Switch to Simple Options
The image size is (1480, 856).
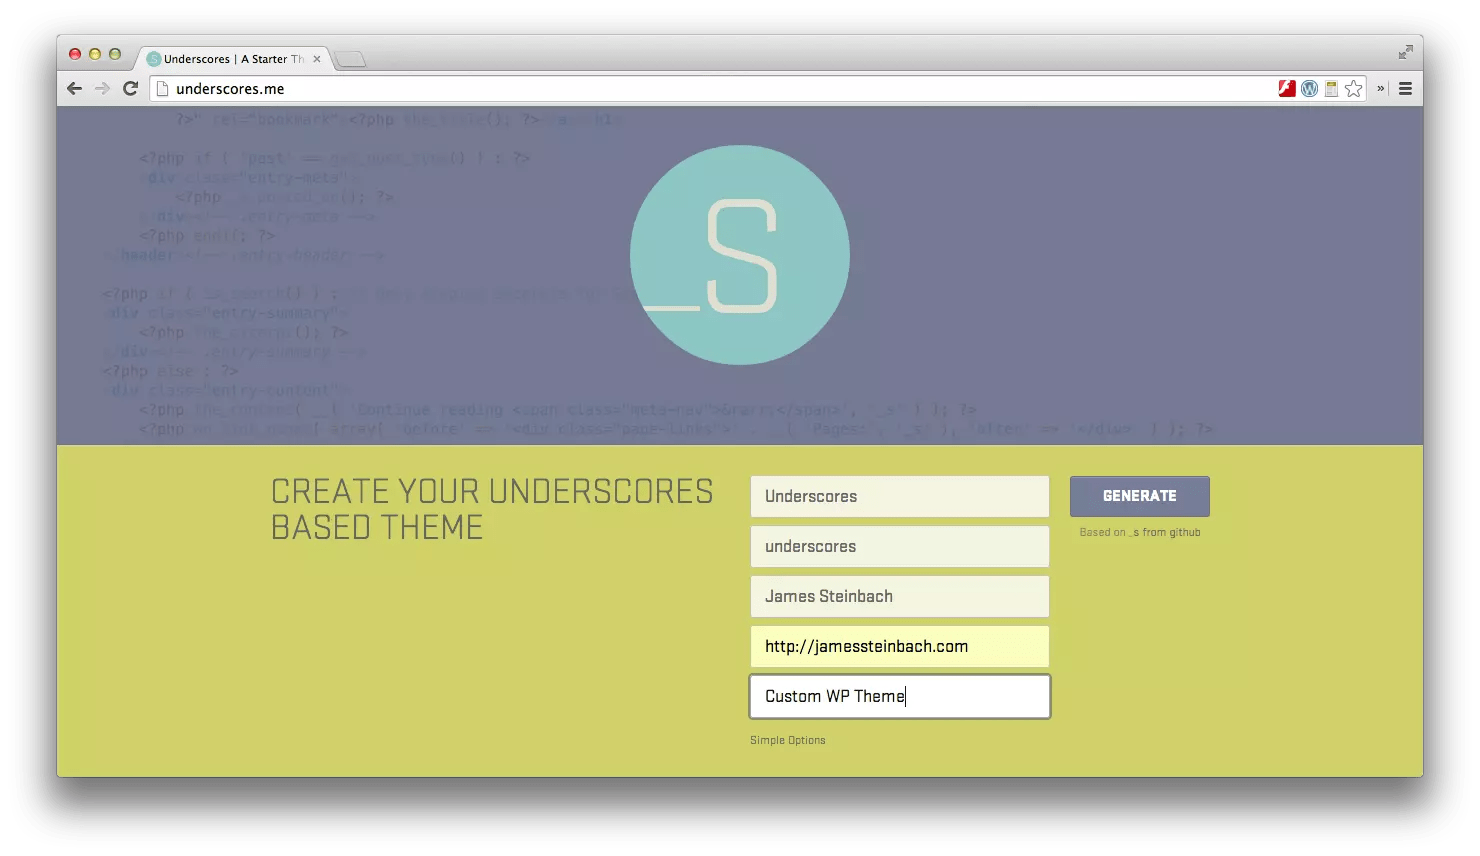coord(788,741)
